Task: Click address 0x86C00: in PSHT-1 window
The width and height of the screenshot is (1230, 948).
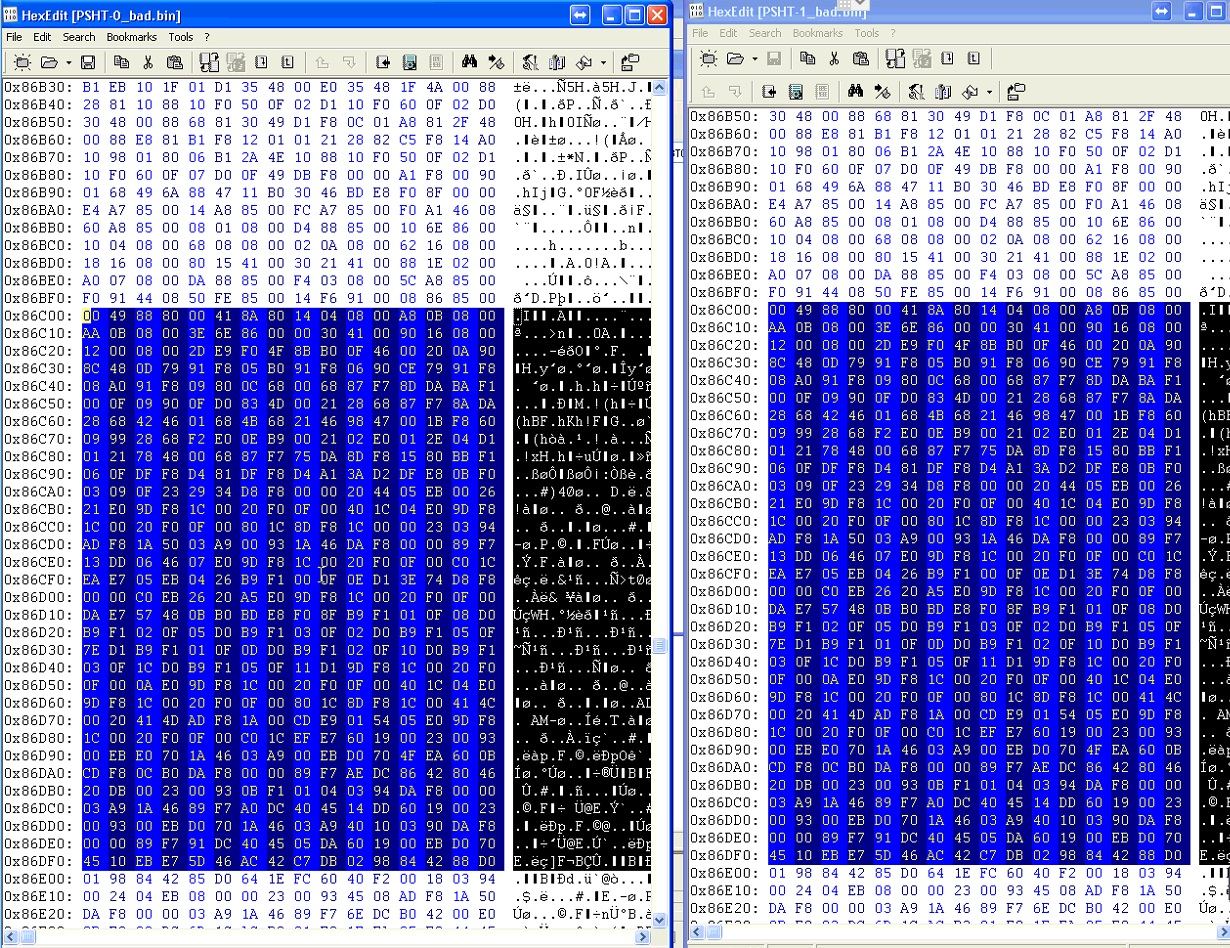Action: tap(724, 310)
